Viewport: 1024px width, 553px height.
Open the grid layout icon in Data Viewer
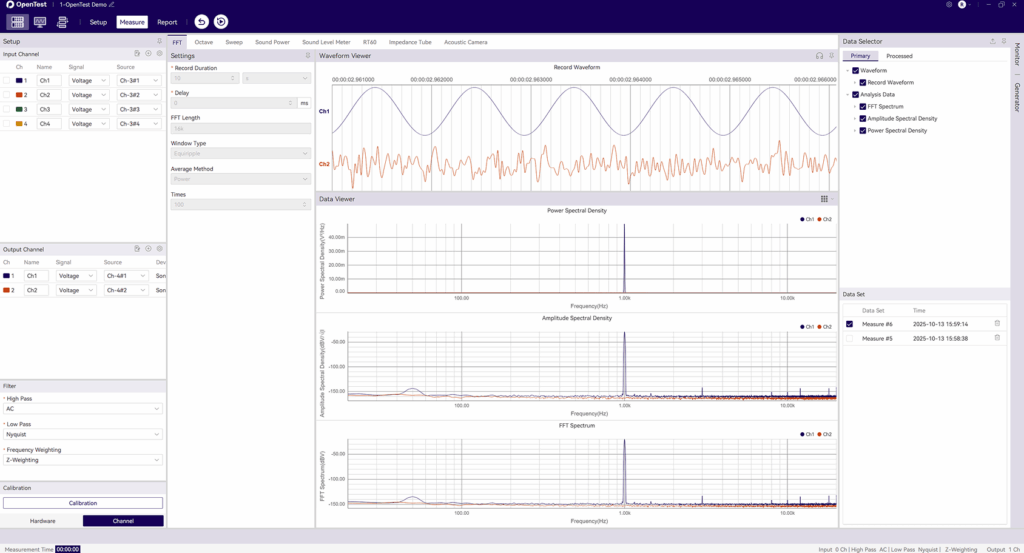click(x=824, y=199)
